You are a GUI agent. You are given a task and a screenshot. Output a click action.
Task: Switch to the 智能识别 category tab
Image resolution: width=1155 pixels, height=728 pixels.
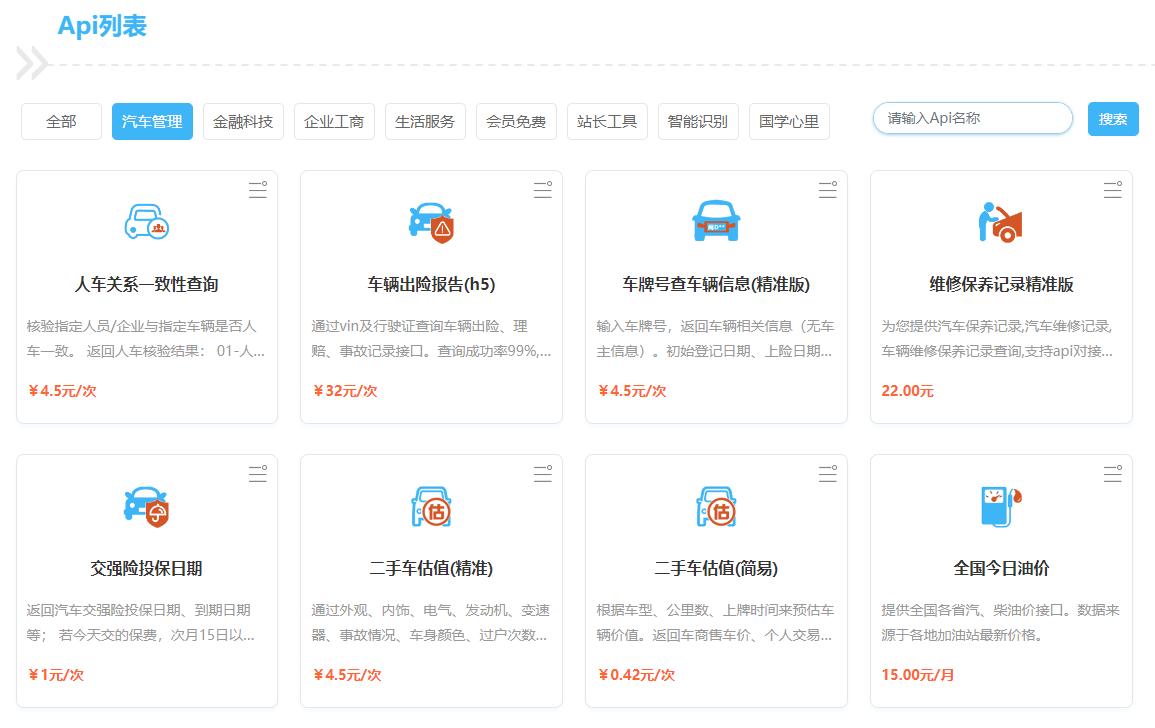click(x=698, y=122)
